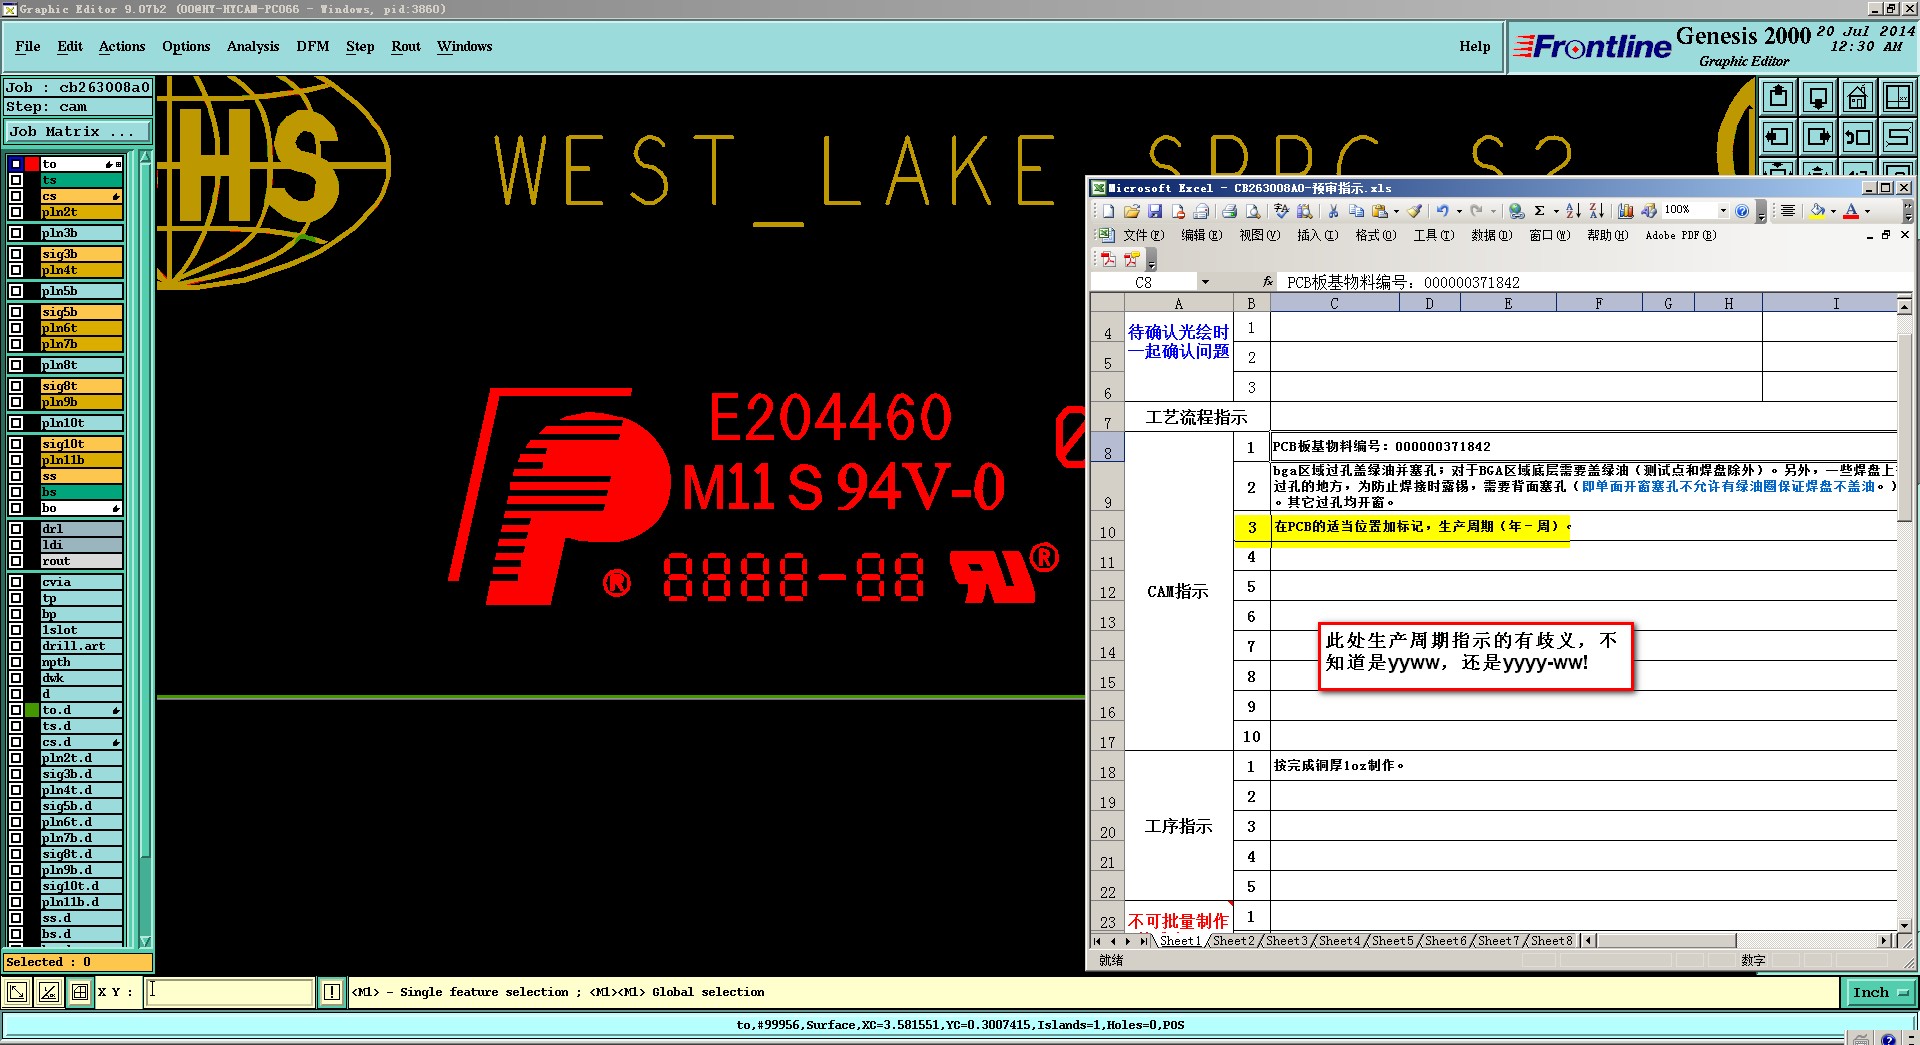Screen dimensions: 1920x1045
Task: Click the XY window layout icon
Action: click(x=1897, y=97)
